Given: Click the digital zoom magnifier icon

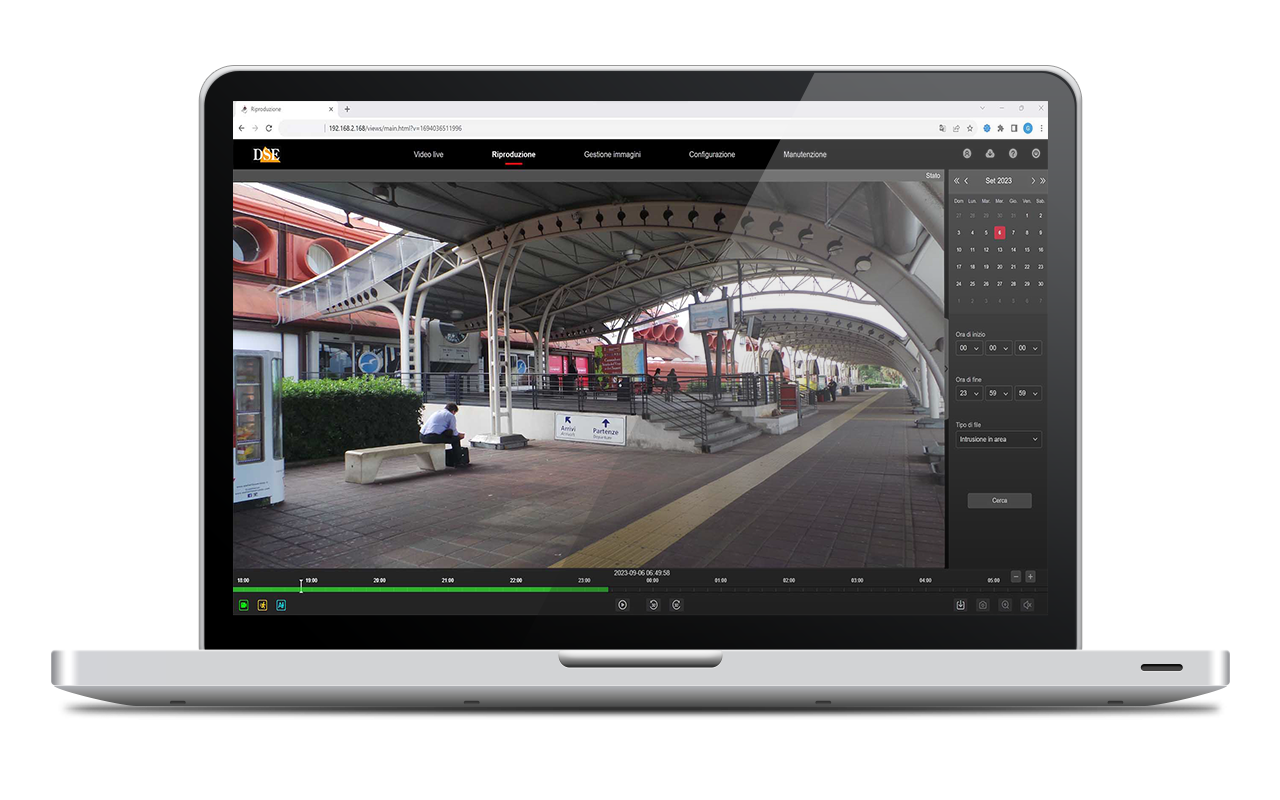Looking at the screenshot, I should point(1005,605).
